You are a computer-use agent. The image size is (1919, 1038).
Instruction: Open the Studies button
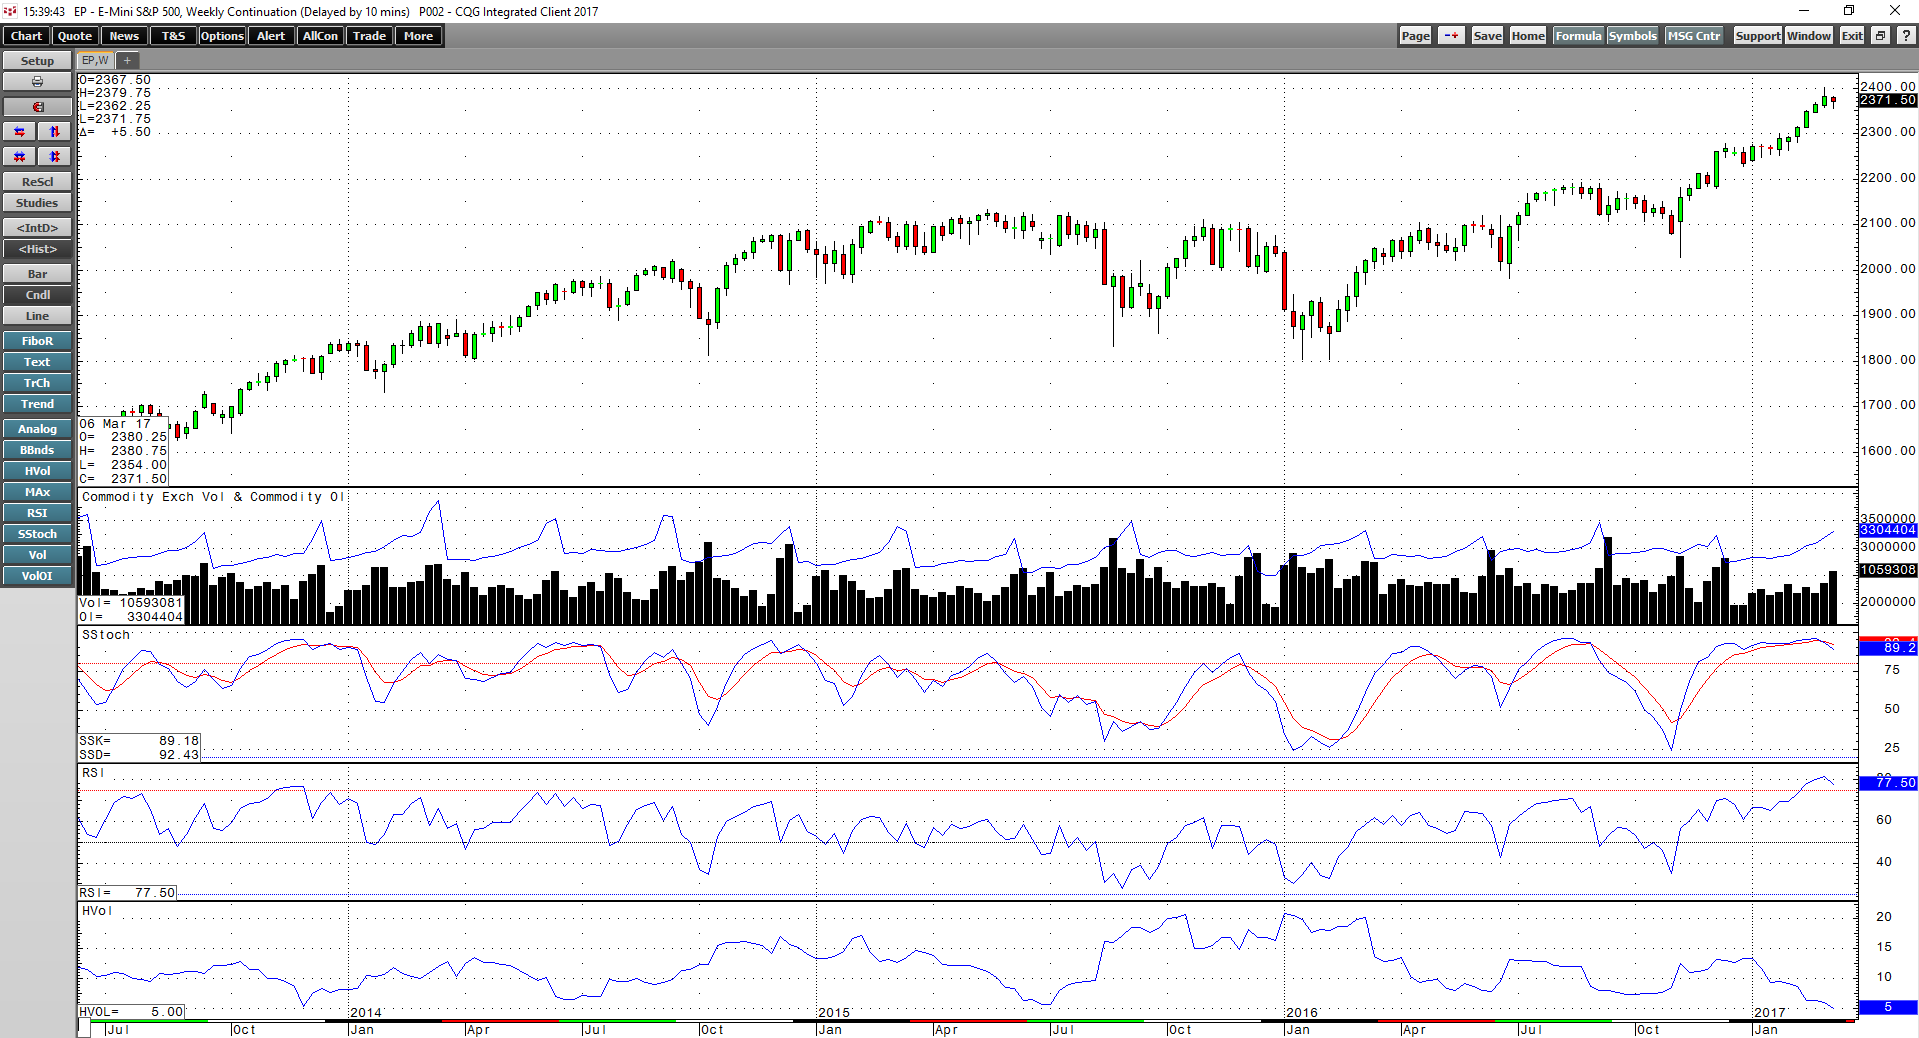pyautogui.click(x=37, y=203)
